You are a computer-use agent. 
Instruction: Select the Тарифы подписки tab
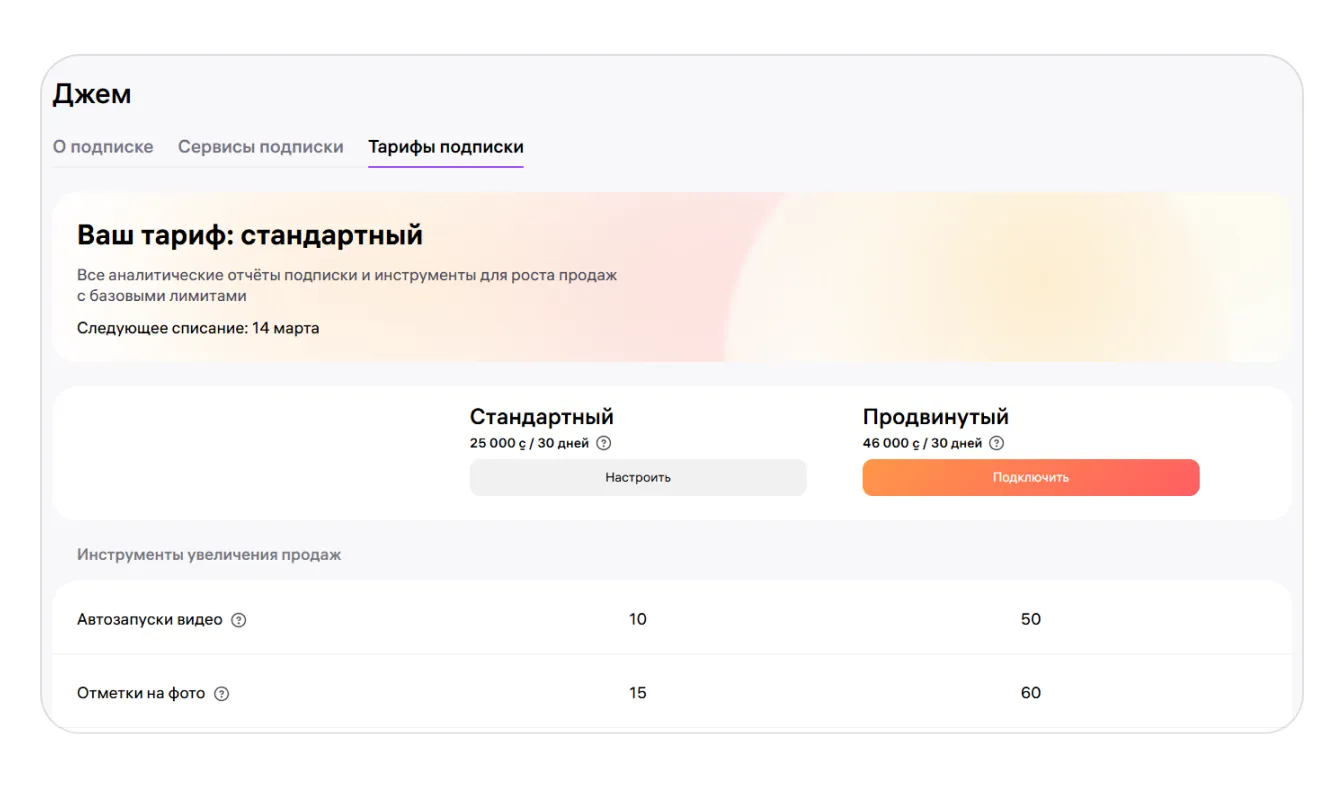445,147
